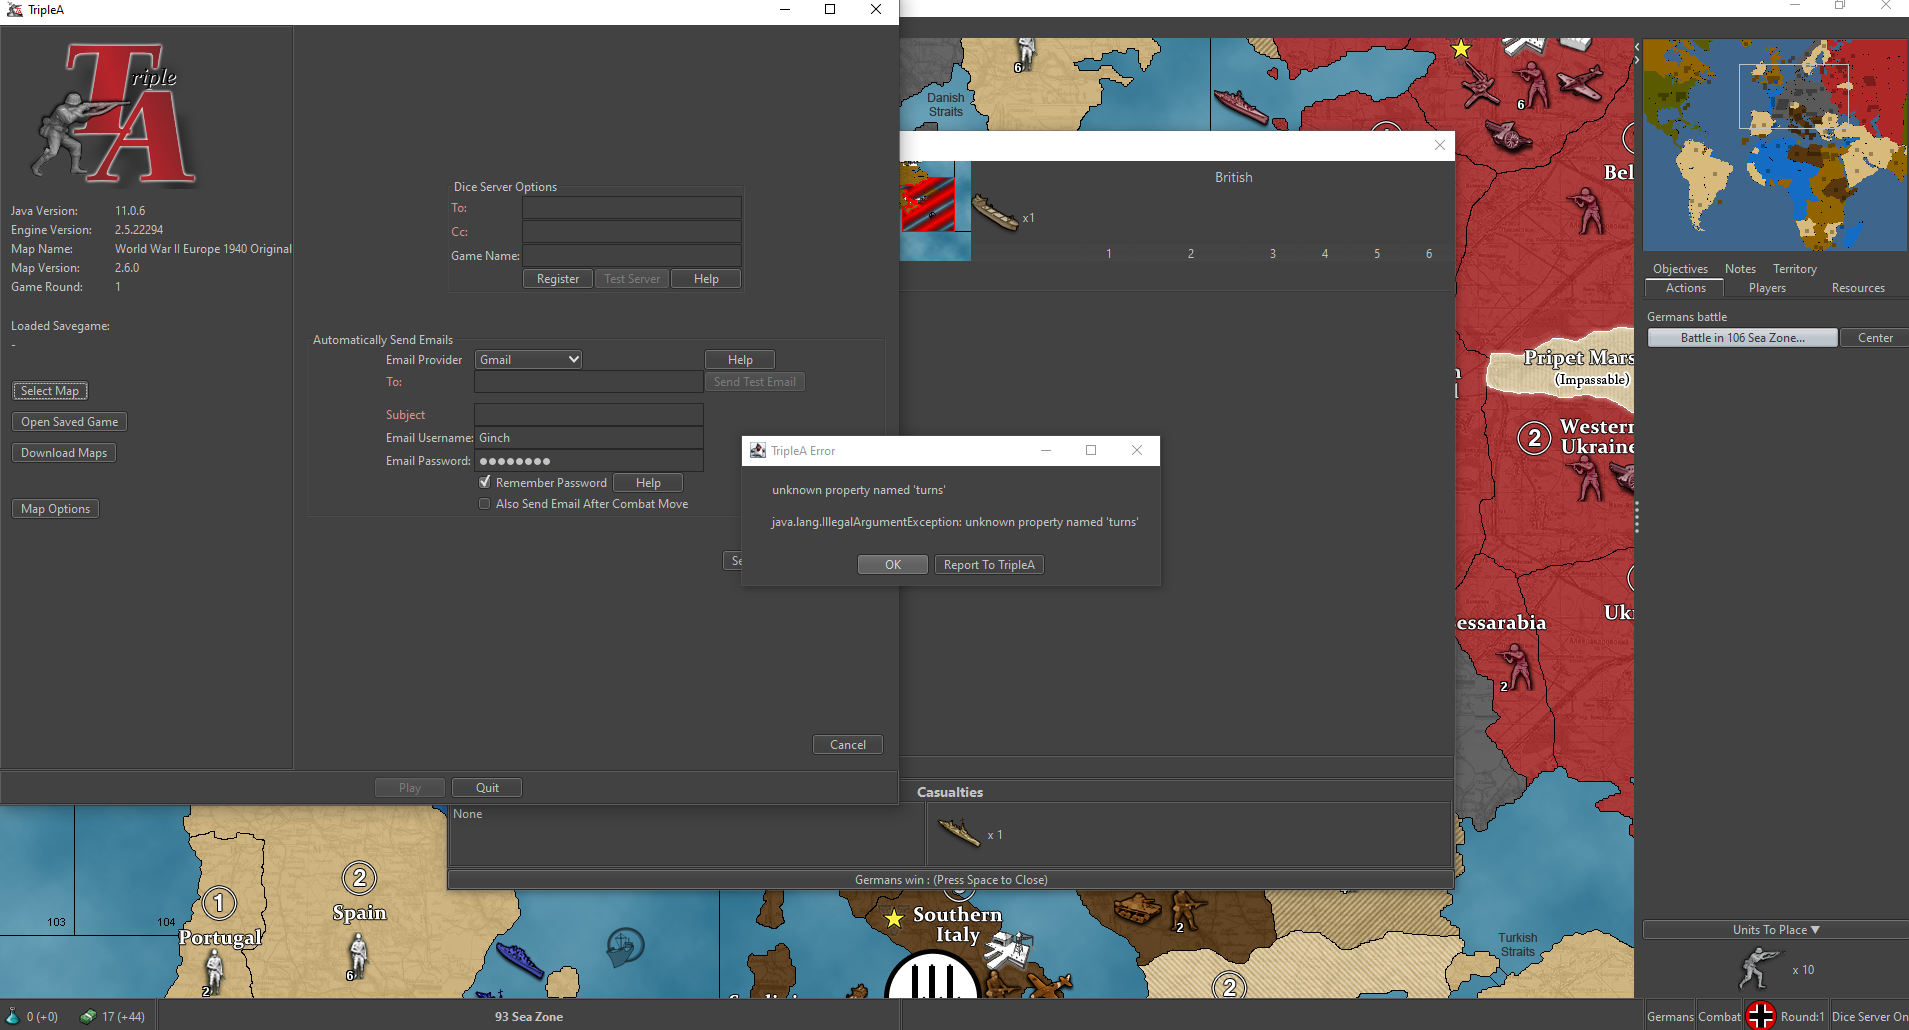Click the German iron cross roundel icon
Screen dimensions: 1909x1030
1761,1015
